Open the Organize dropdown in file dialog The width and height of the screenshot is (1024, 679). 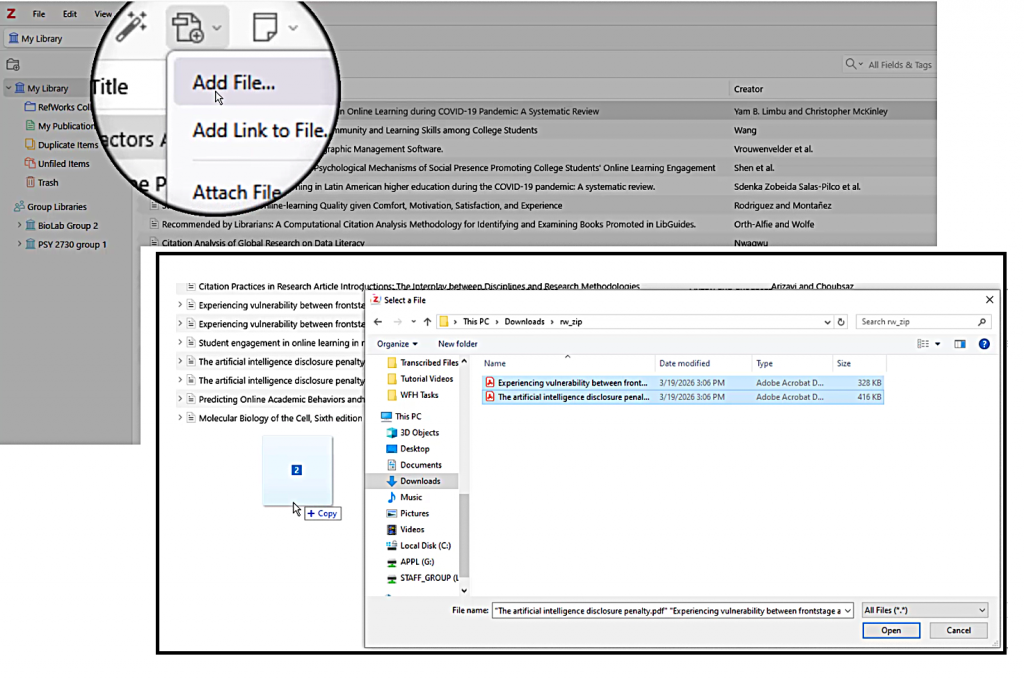[397, 344]
